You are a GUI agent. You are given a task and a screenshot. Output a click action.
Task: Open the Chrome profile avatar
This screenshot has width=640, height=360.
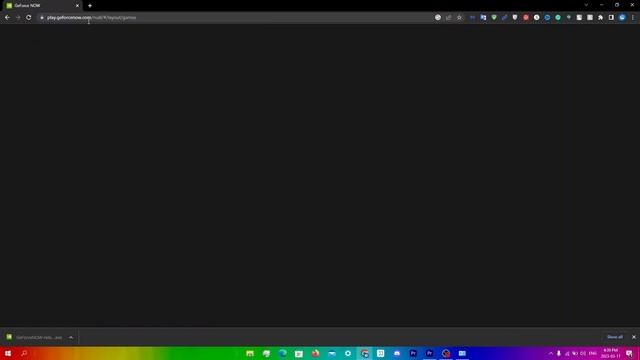click(x=622, y=18)
